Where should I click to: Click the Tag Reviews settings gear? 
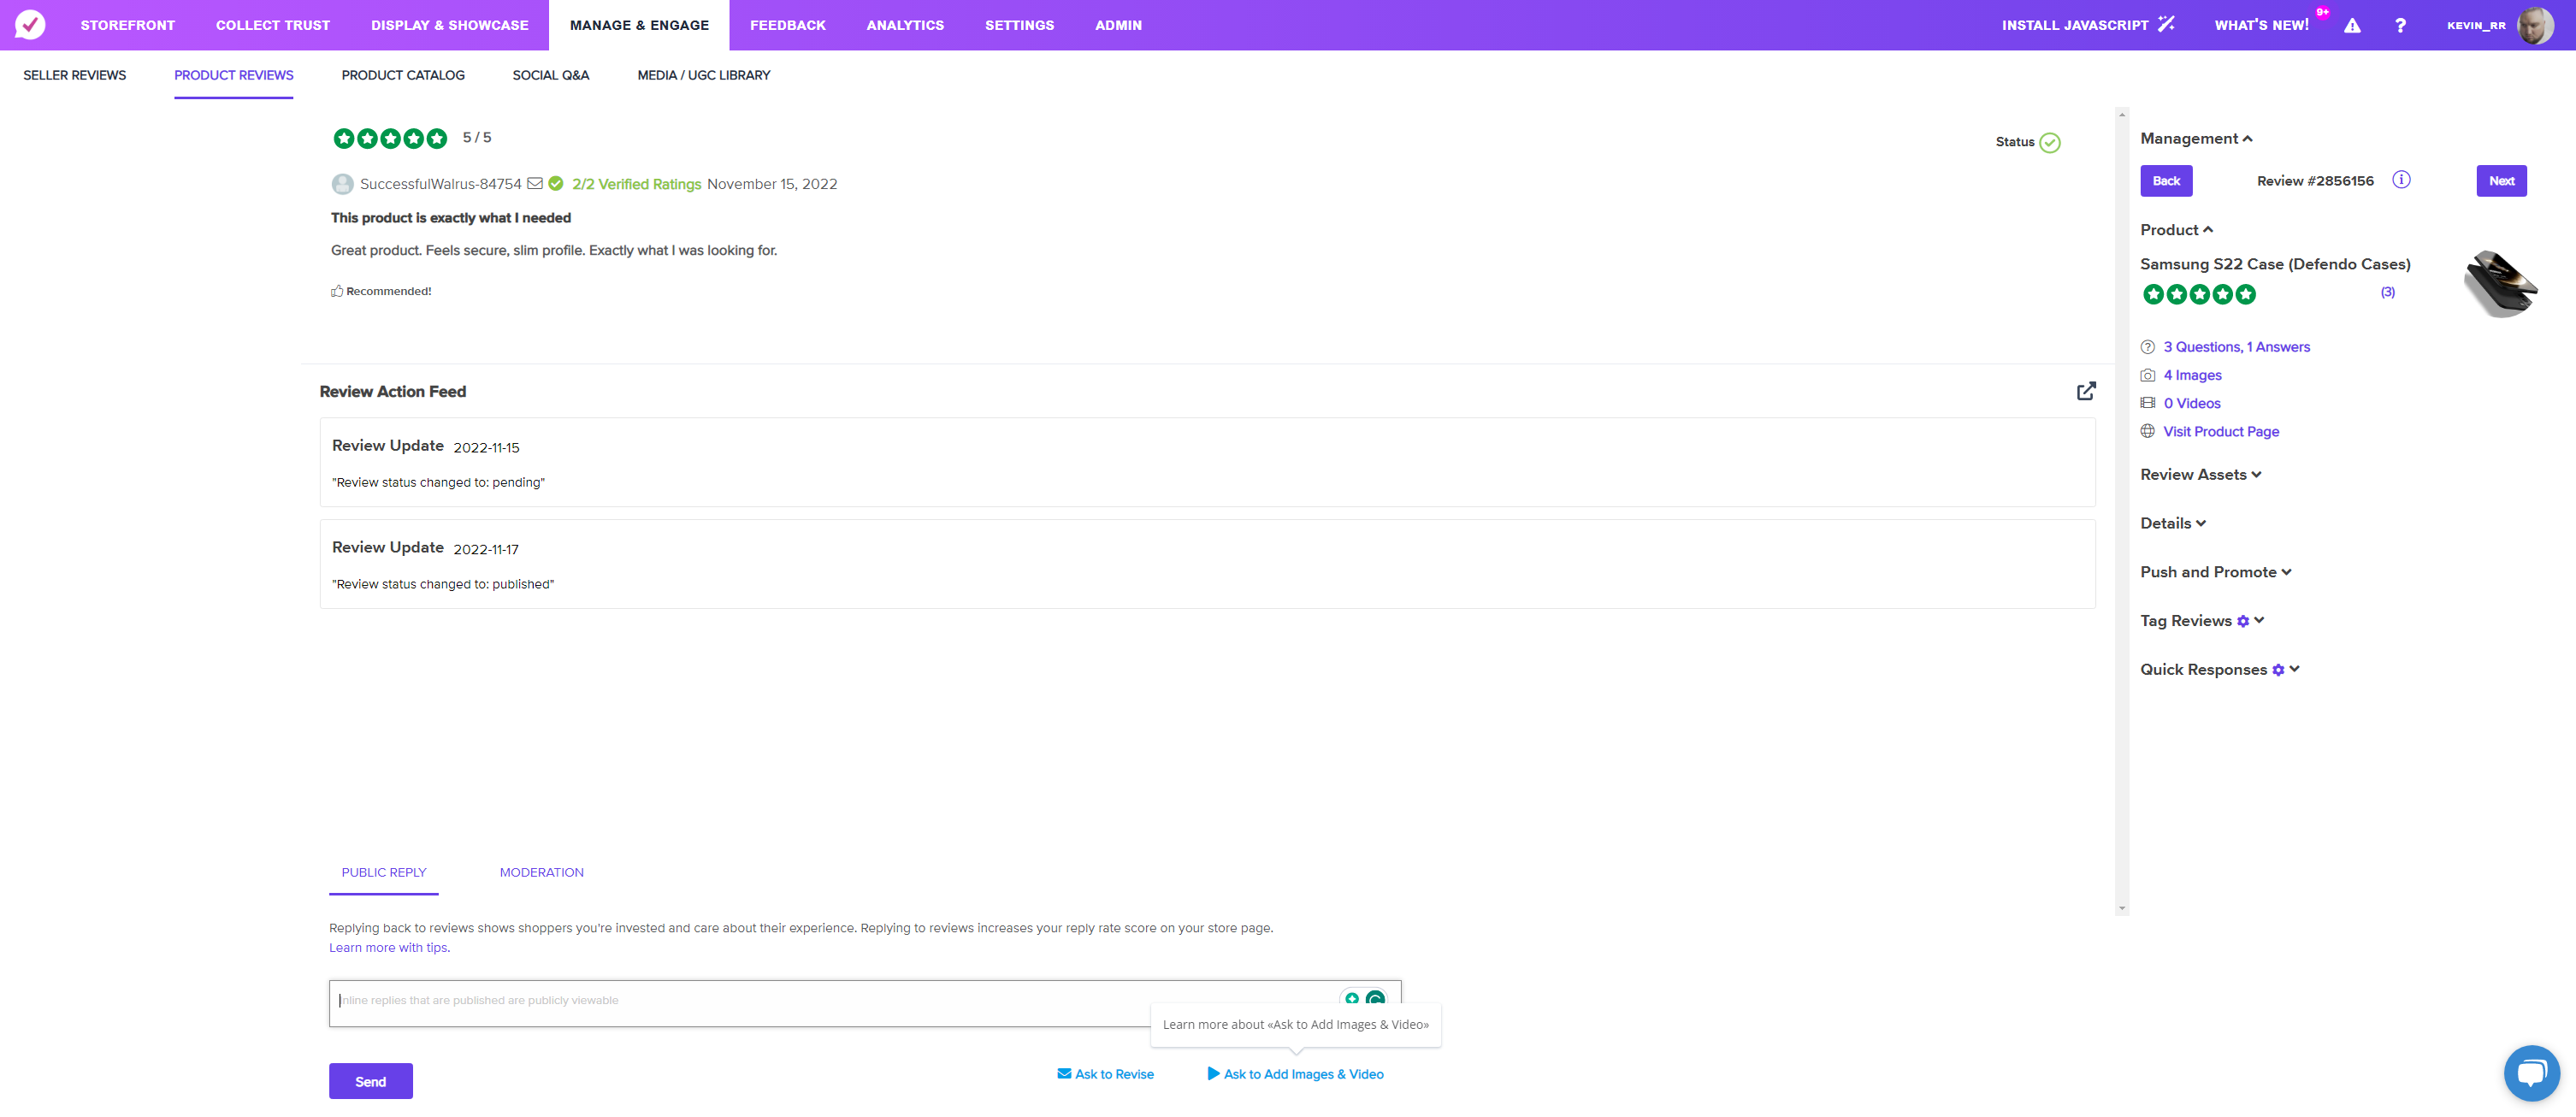[x=2243, y=621]
